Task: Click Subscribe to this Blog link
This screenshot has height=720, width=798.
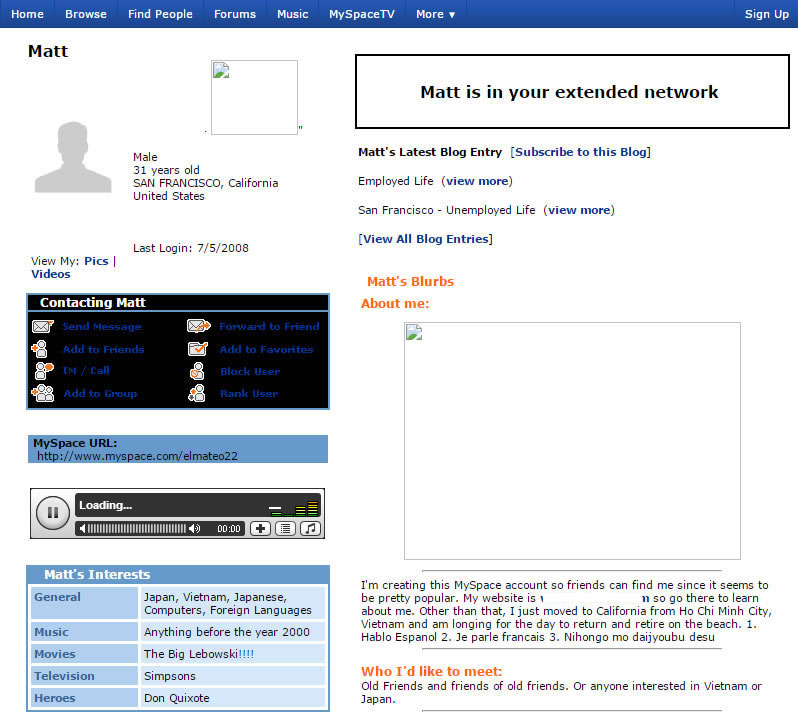Action: [x=581, y=152]
